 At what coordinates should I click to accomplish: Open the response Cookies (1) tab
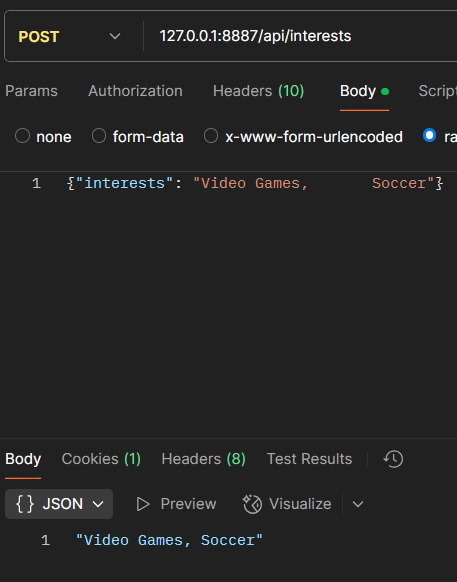pyautogui.click(x=101, y=459)
